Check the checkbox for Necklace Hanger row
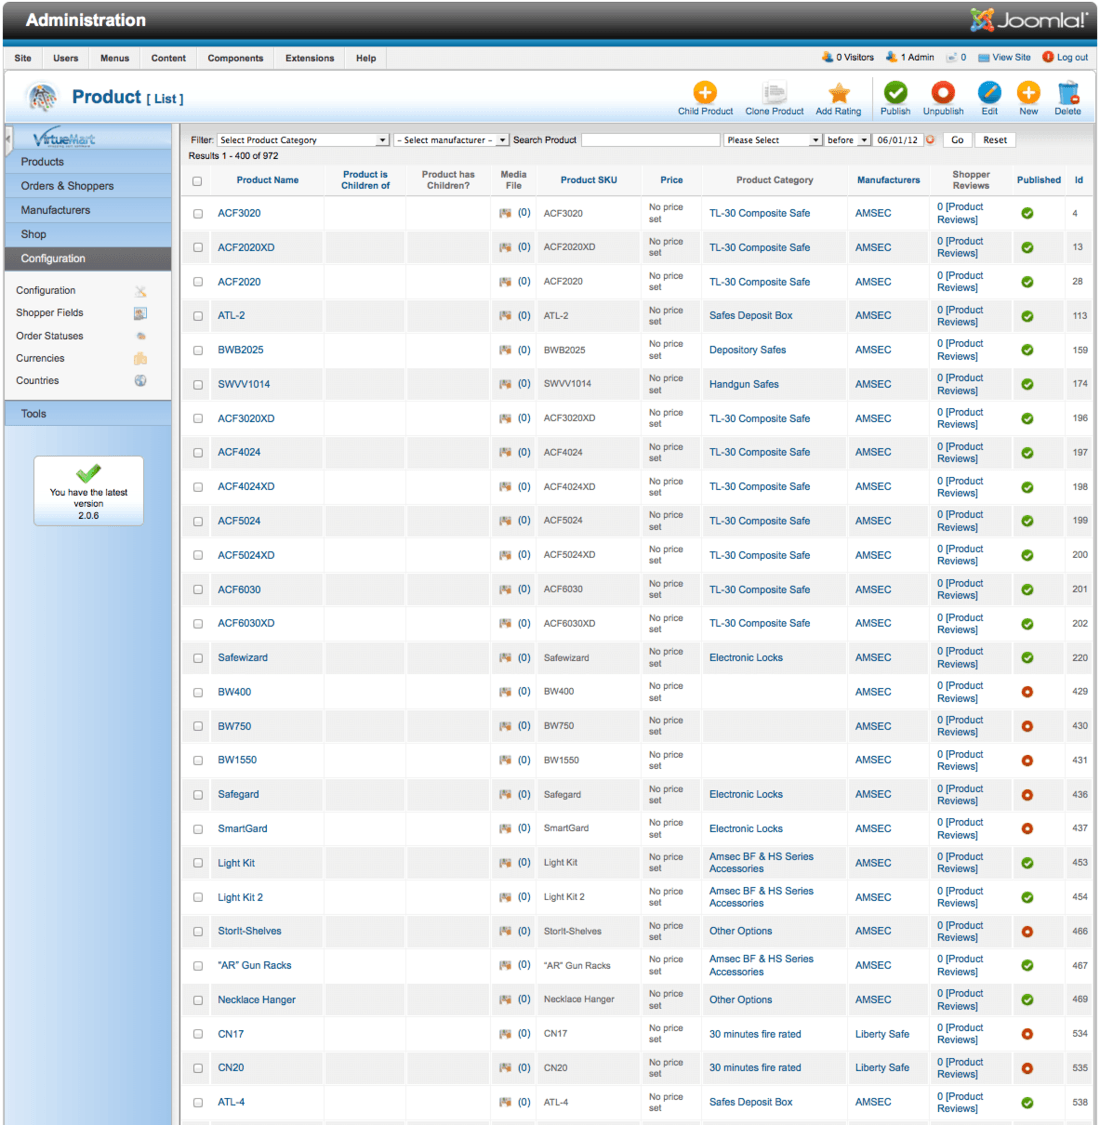This screenshot has width=1100, height=1125. point(198,1000)
